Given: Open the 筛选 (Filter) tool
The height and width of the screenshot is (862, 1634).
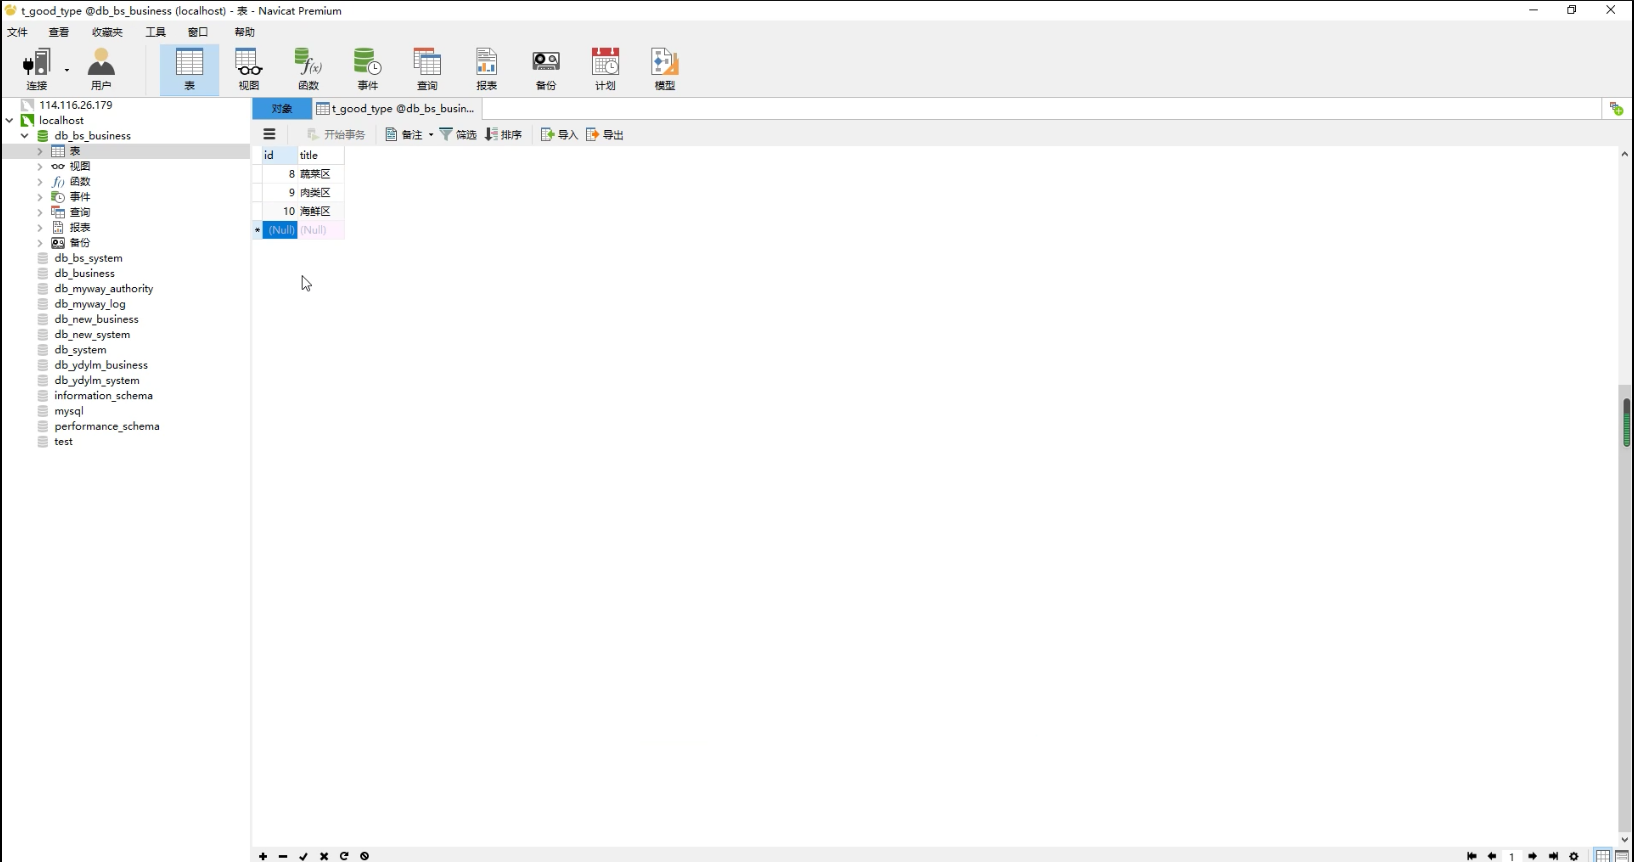Looking at the screenshot, I should pos(458,134).
